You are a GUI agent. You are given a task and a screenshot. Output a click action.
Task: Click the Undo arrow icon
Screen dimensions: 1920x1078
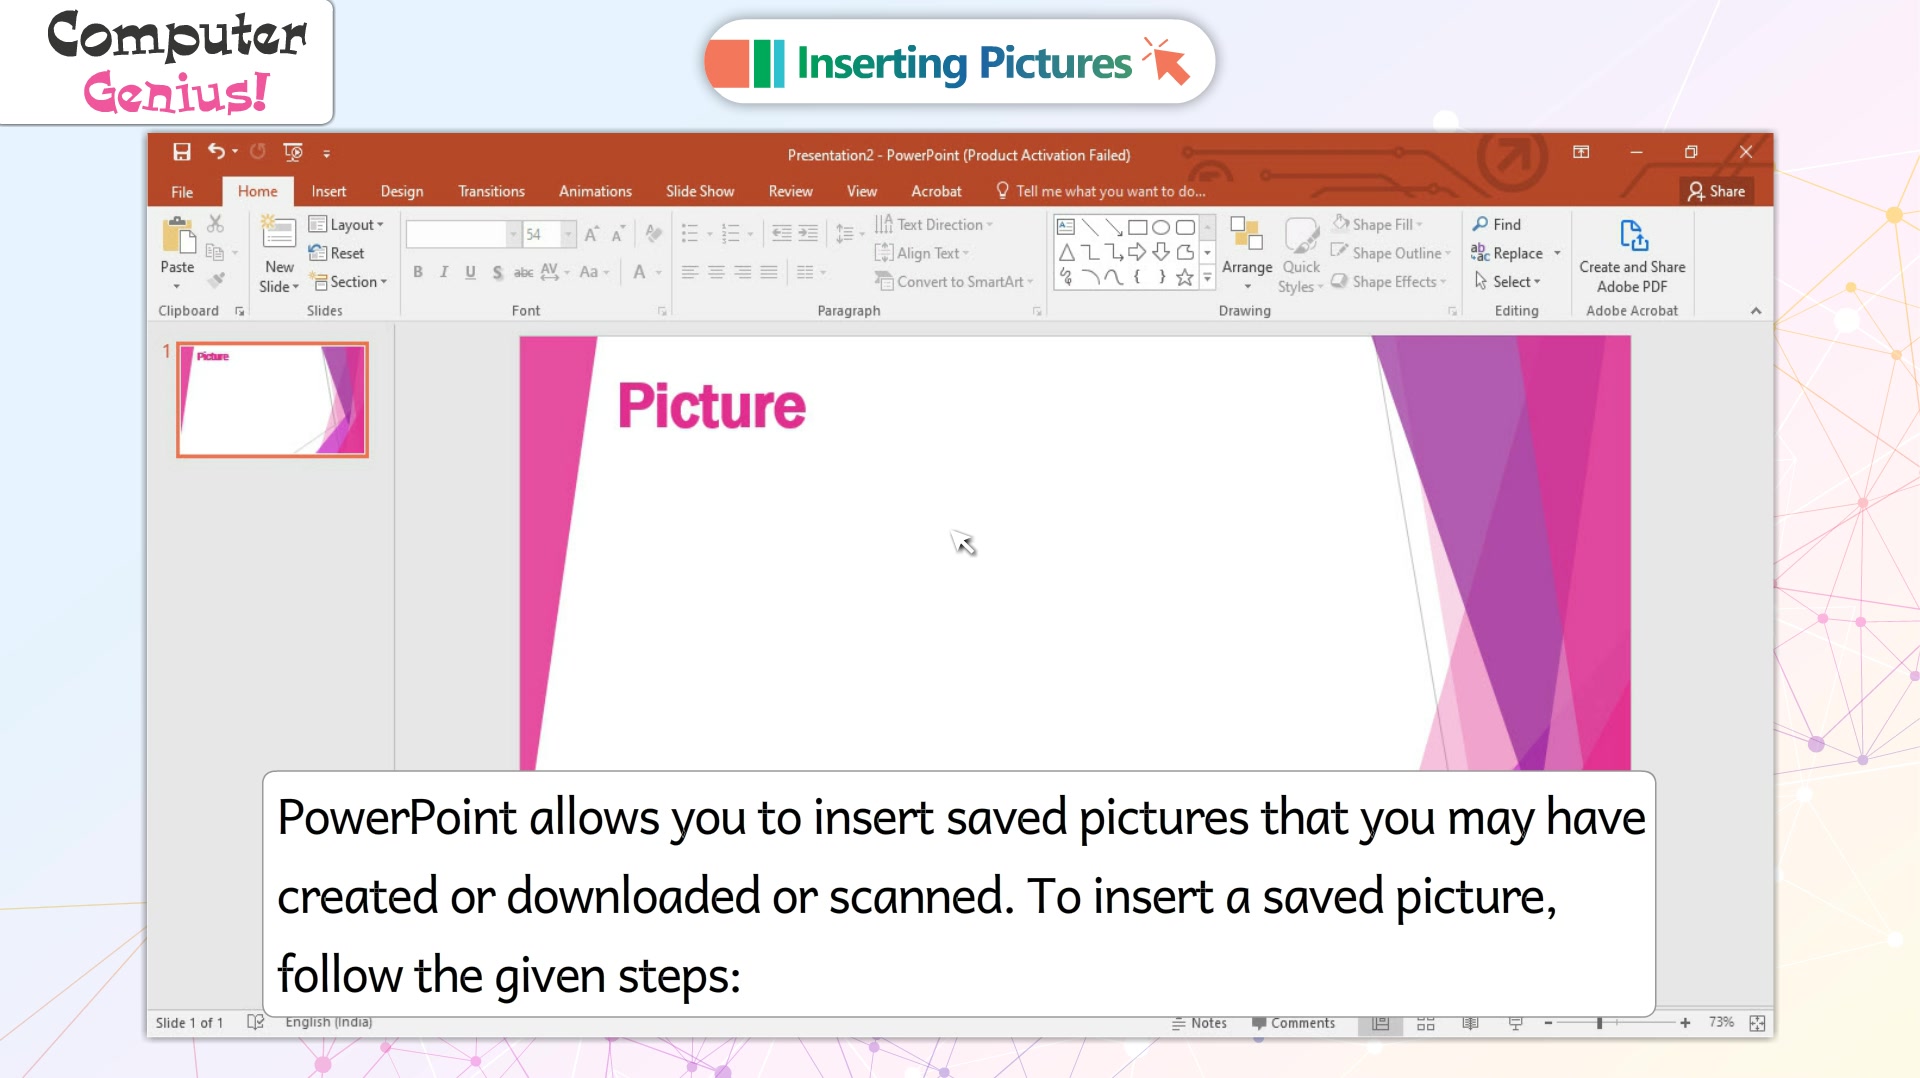216,151
